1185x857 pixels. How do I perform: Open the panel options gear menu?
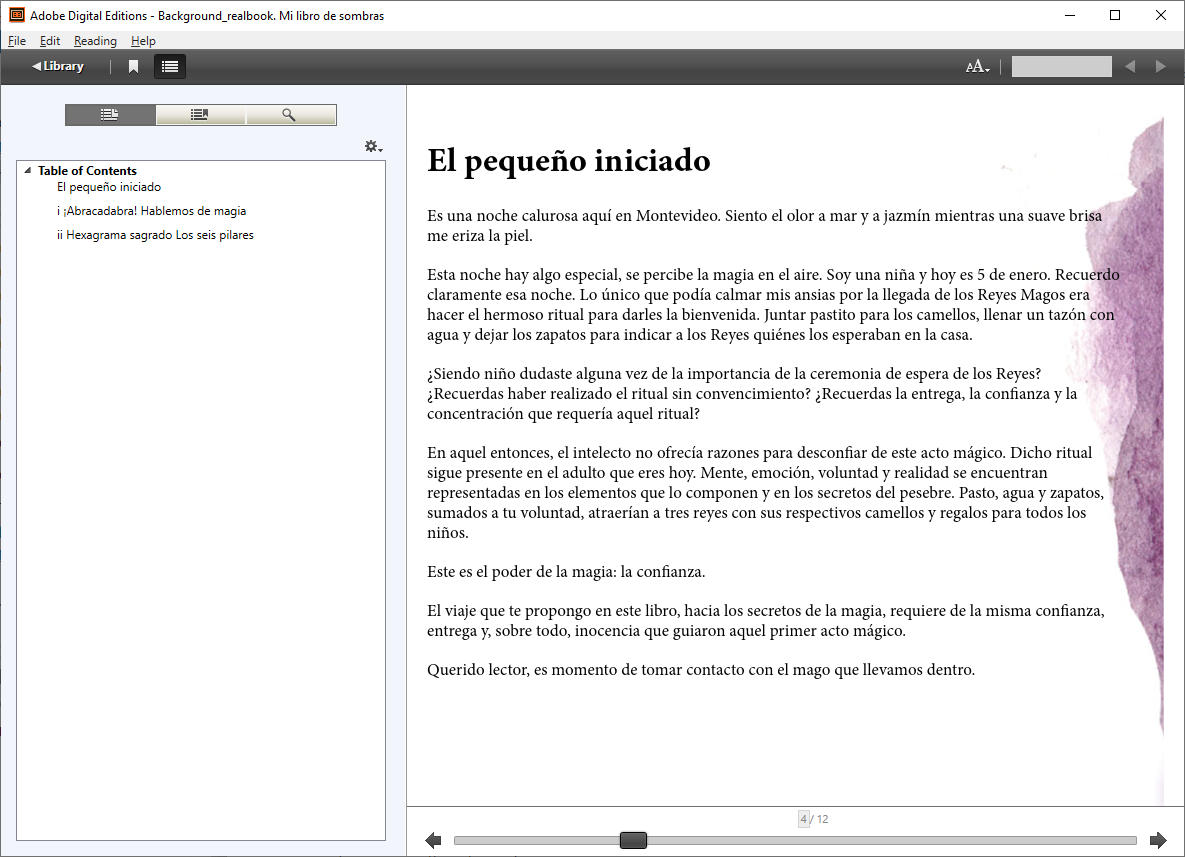373,147
